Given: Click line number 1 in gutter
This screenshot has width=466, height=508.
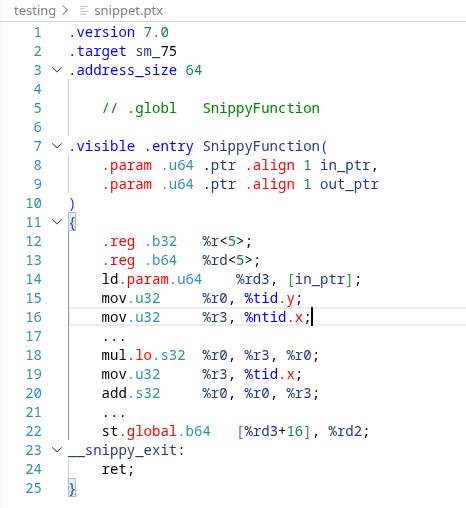Looking at the screenshot, I should coord(37,32).
